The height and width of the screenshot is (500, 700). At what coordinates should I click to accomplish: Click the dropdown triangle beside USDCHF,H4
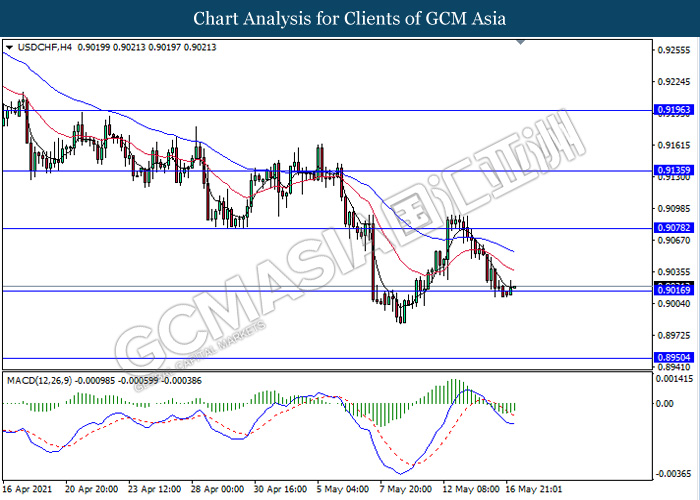point(9,47)
